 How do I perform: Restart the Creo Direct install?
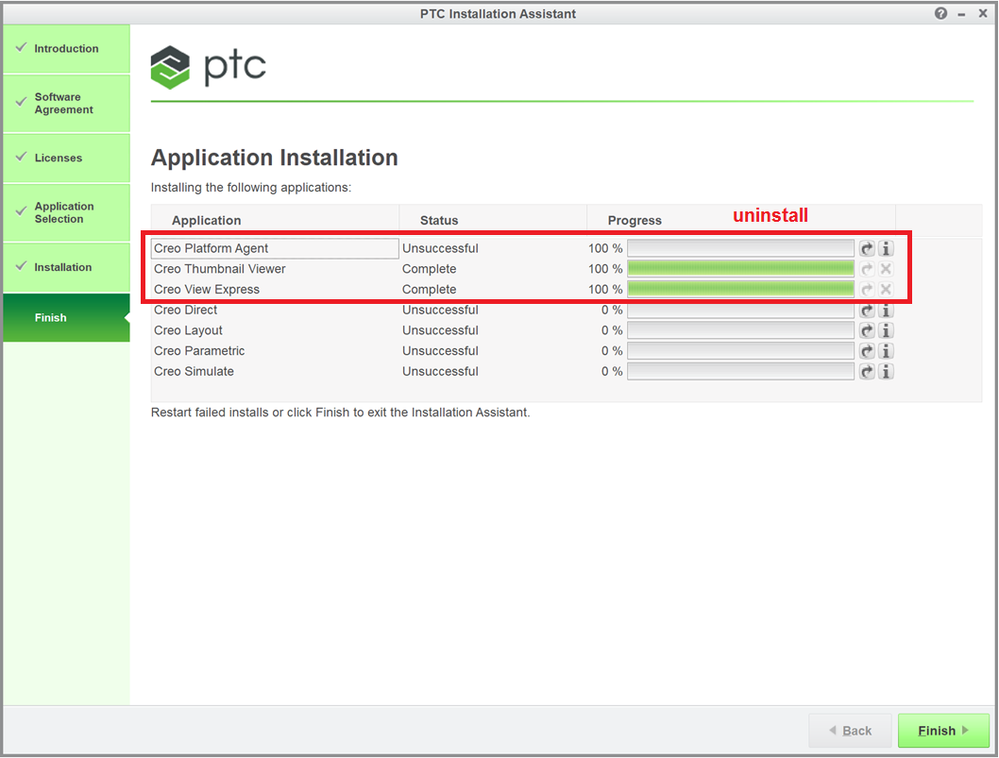866,310
